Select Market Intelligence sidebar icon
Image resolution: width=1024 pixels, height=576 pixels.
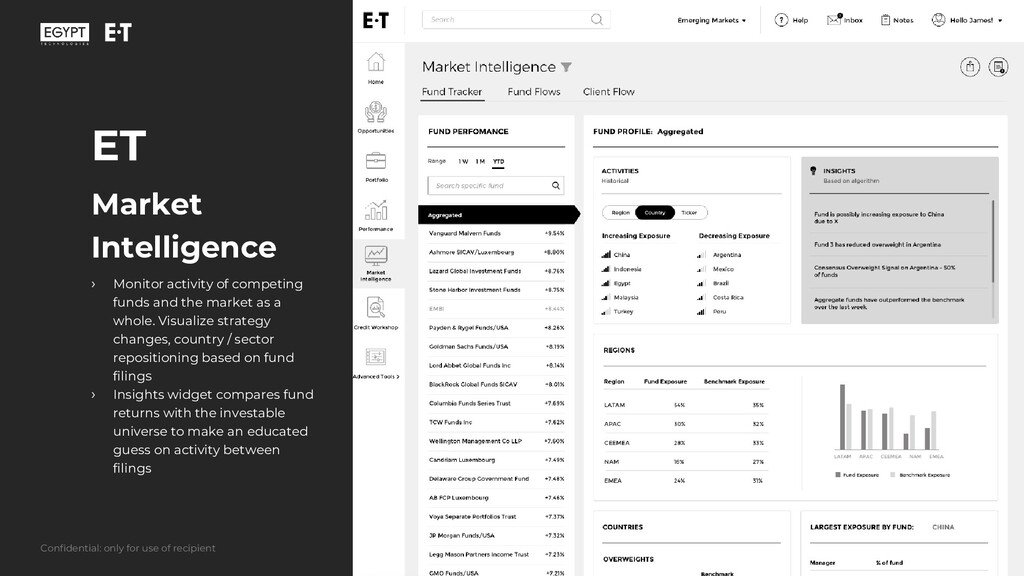[x=376, y=255]
